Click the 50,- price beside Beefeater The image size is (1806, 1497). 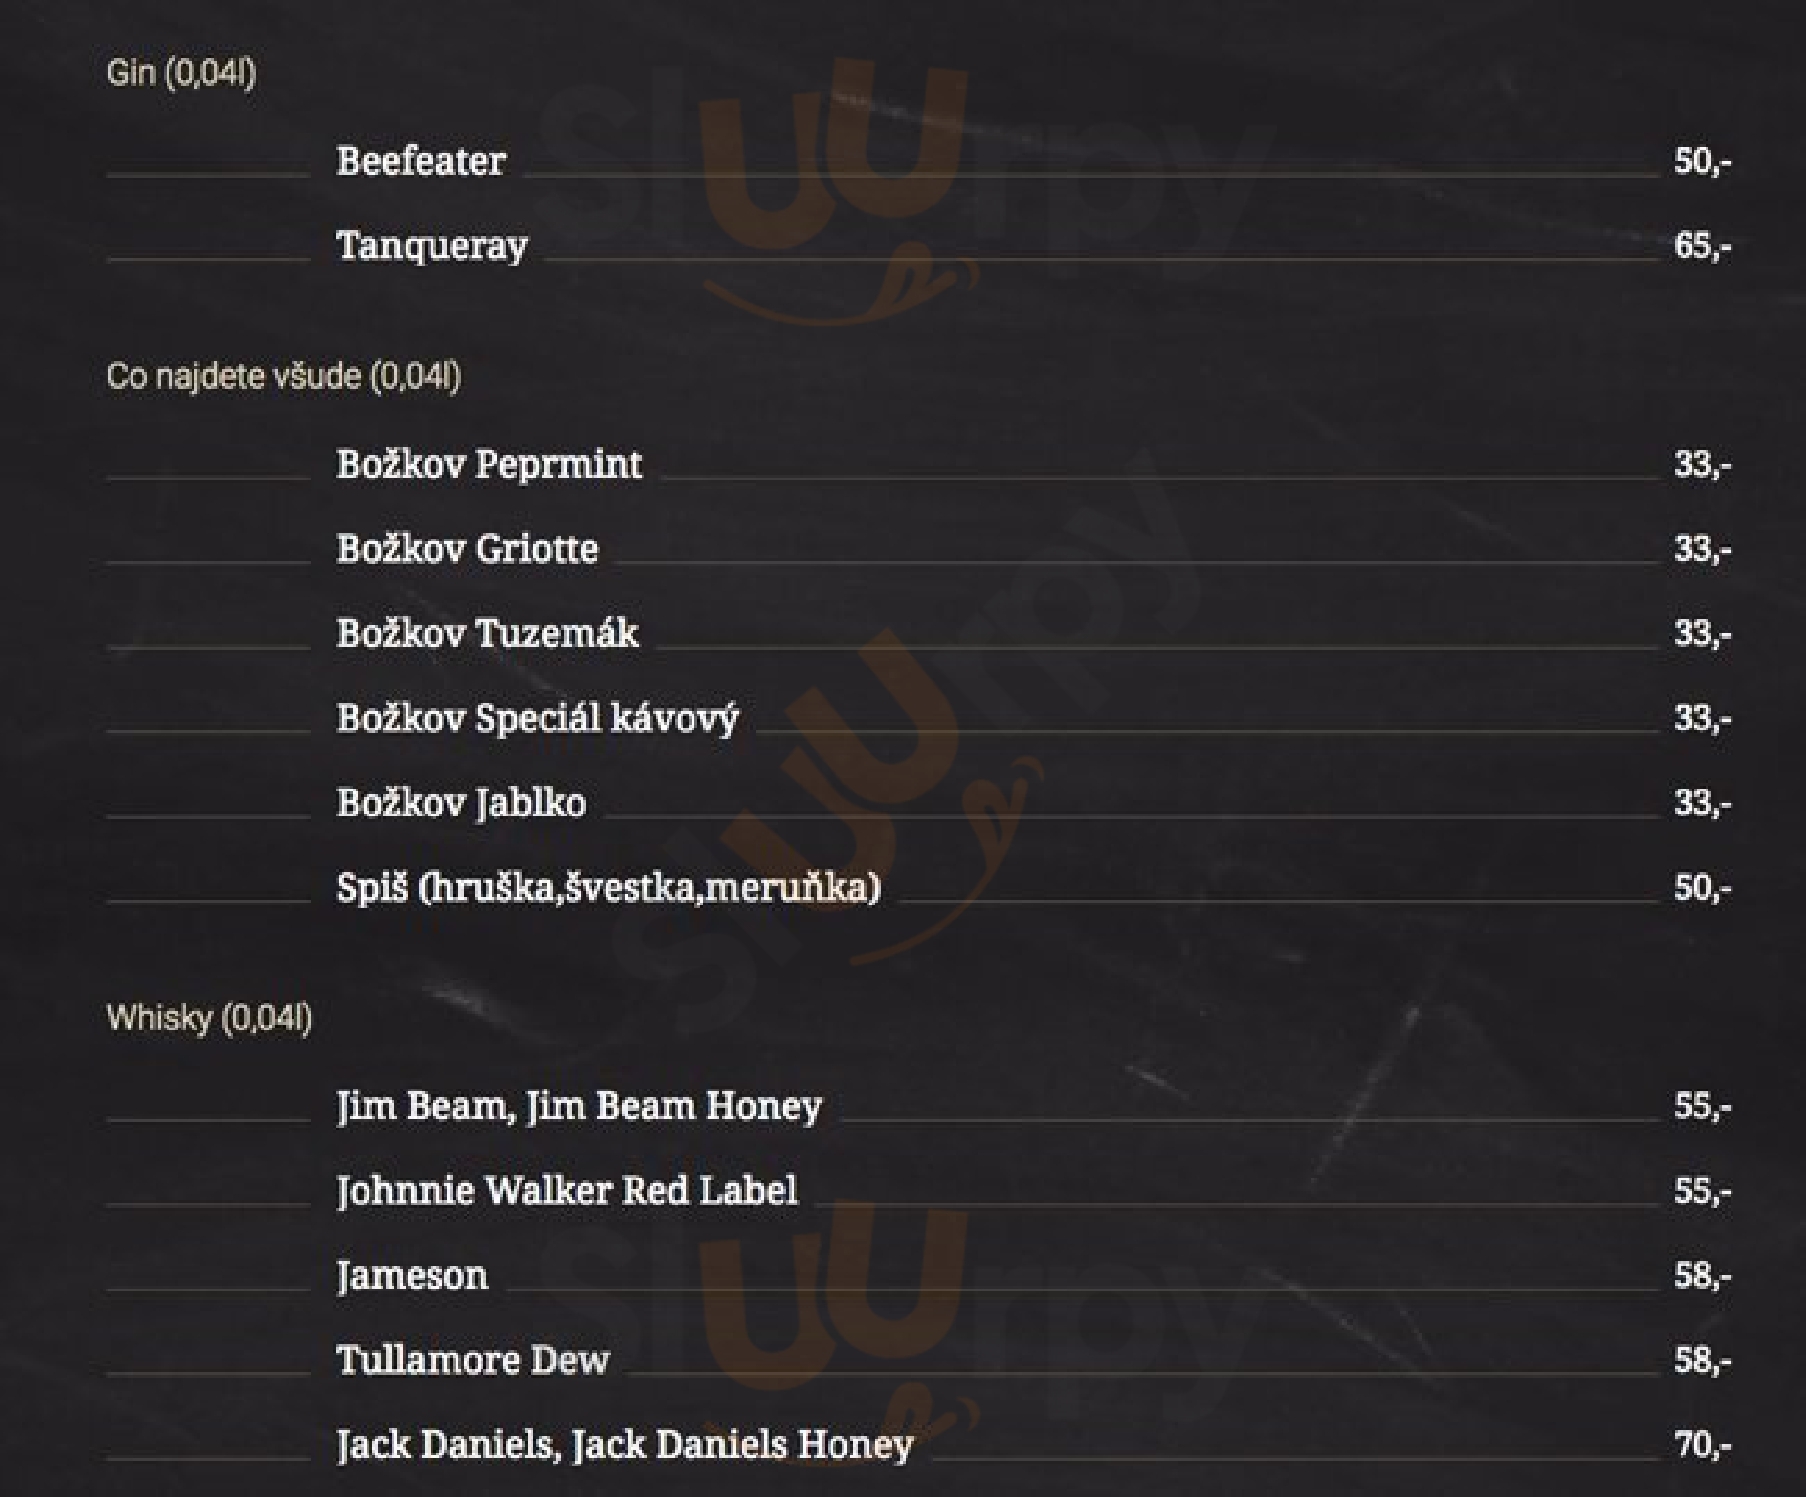(x=1703, y=161)
